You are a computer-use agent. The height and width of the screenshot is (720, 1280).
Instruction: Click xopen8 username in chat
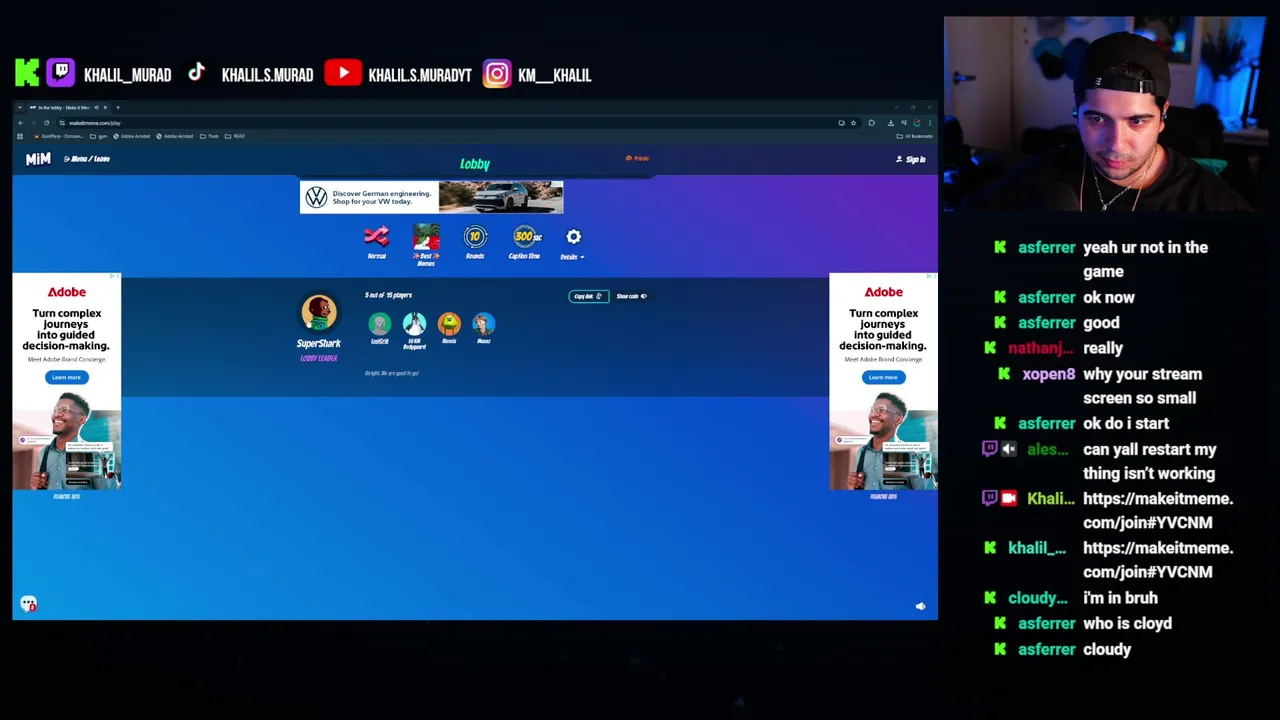pyautogui.click(x=1048, y=374)
